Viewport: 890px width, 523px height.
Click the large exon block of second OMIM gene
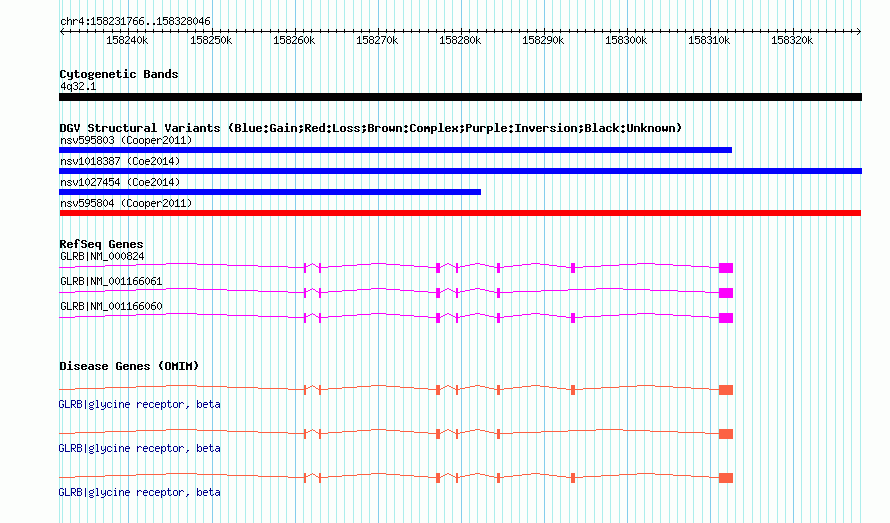pos(726,434)
